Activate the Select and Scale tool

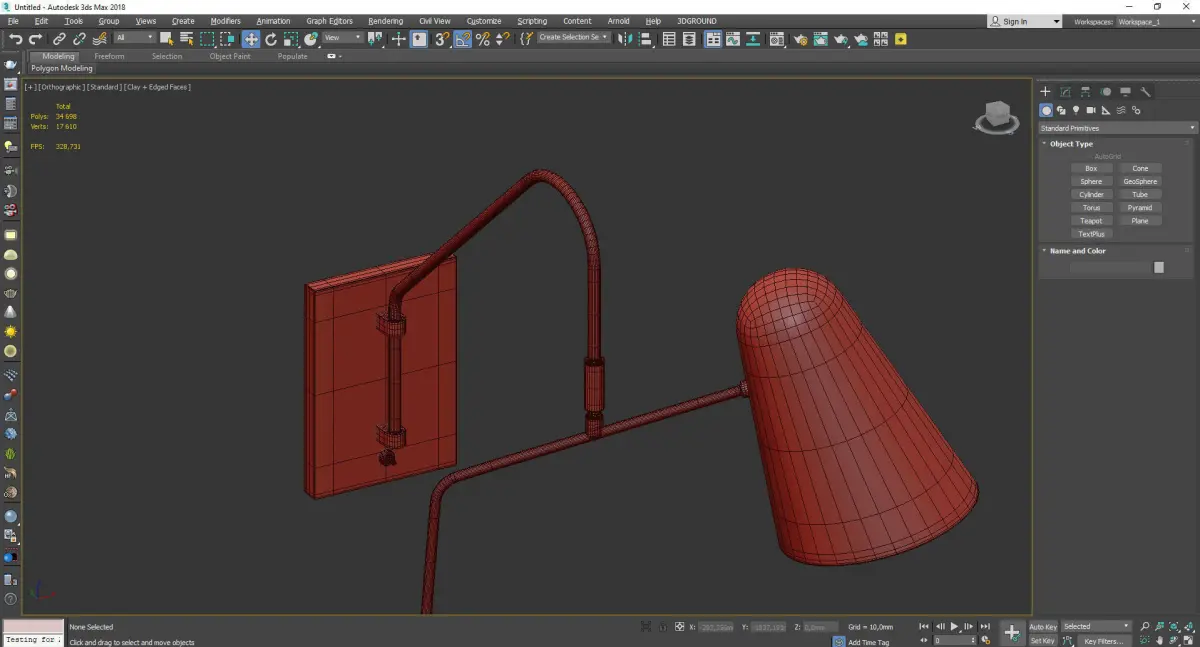(290, 39)
